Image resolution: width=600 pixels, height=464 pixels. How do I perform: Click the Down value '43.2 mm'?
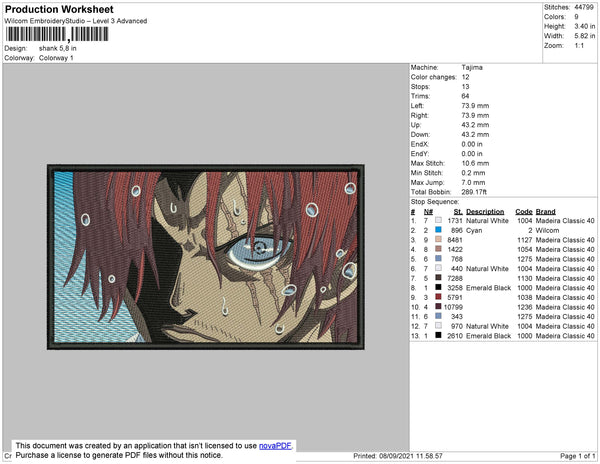[x=475, y=134]
